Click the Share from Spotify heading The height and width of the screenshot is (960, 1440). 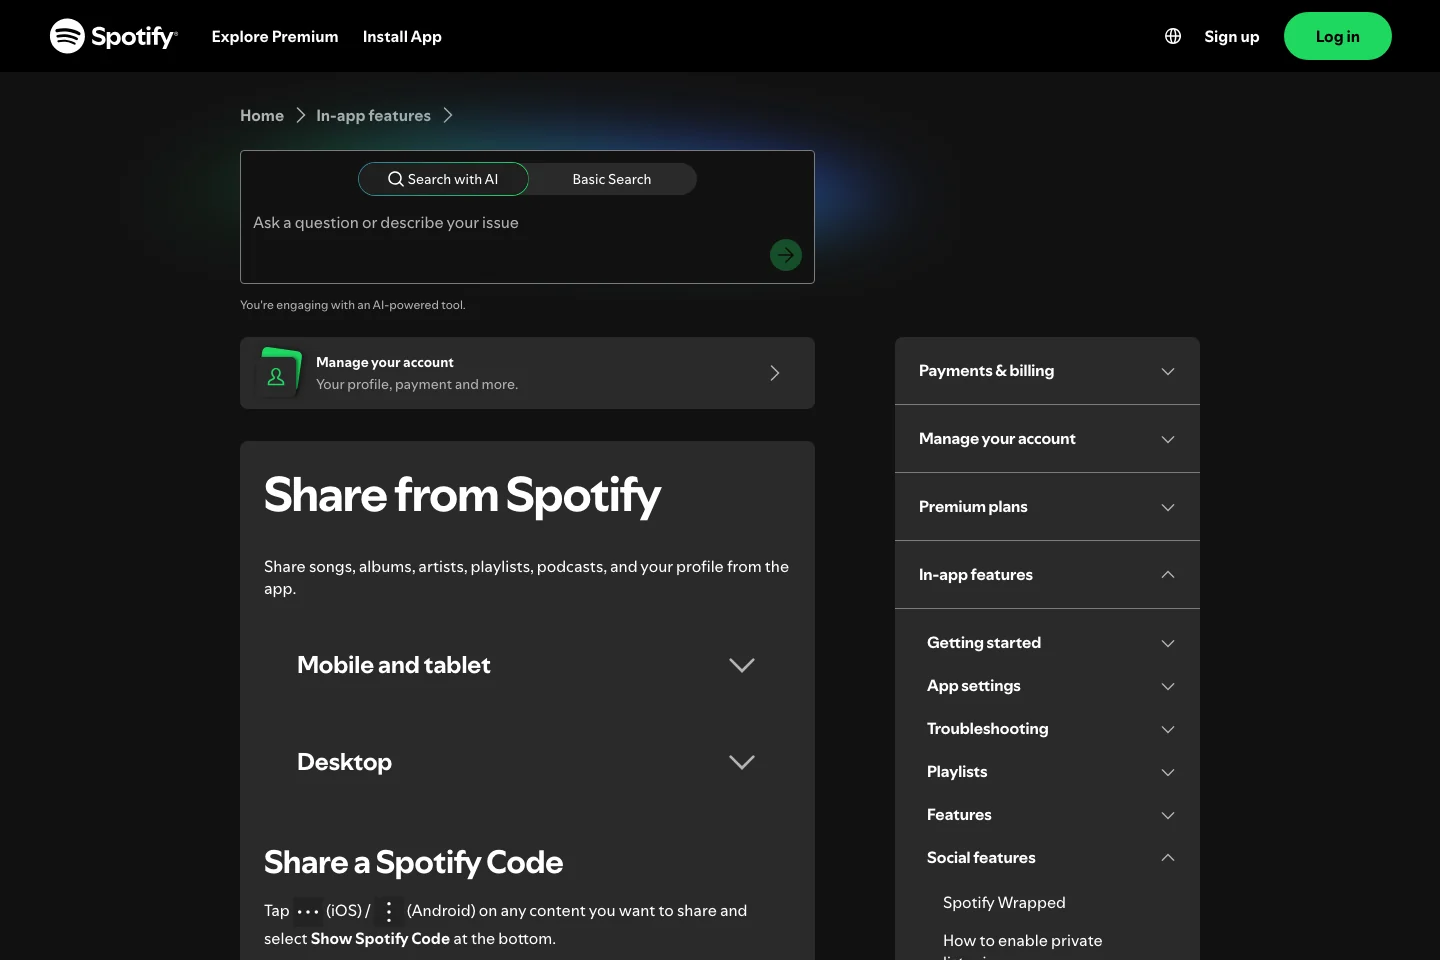[462, 495]
